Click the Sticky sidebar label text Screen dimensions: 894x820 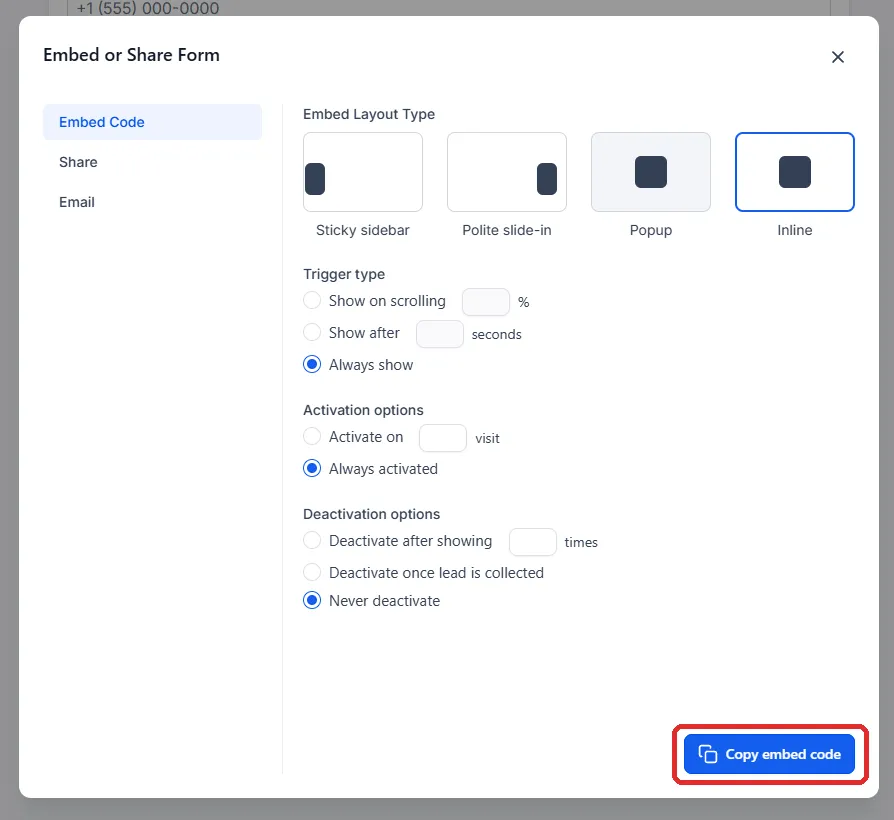tap(363, 230)
